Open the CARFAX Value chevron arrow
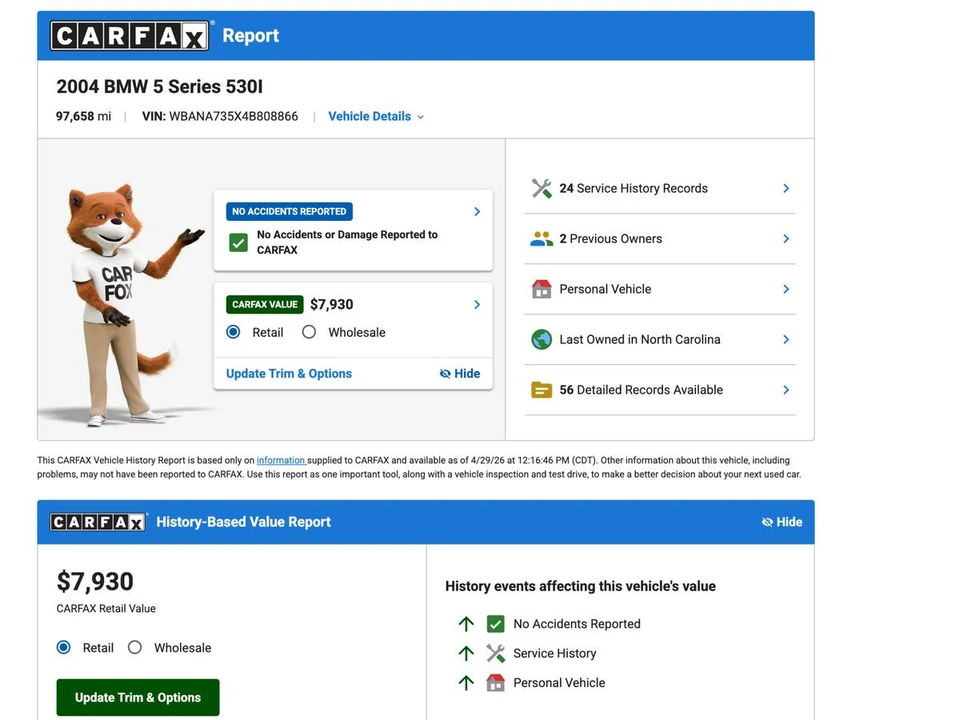 (477, 305)
